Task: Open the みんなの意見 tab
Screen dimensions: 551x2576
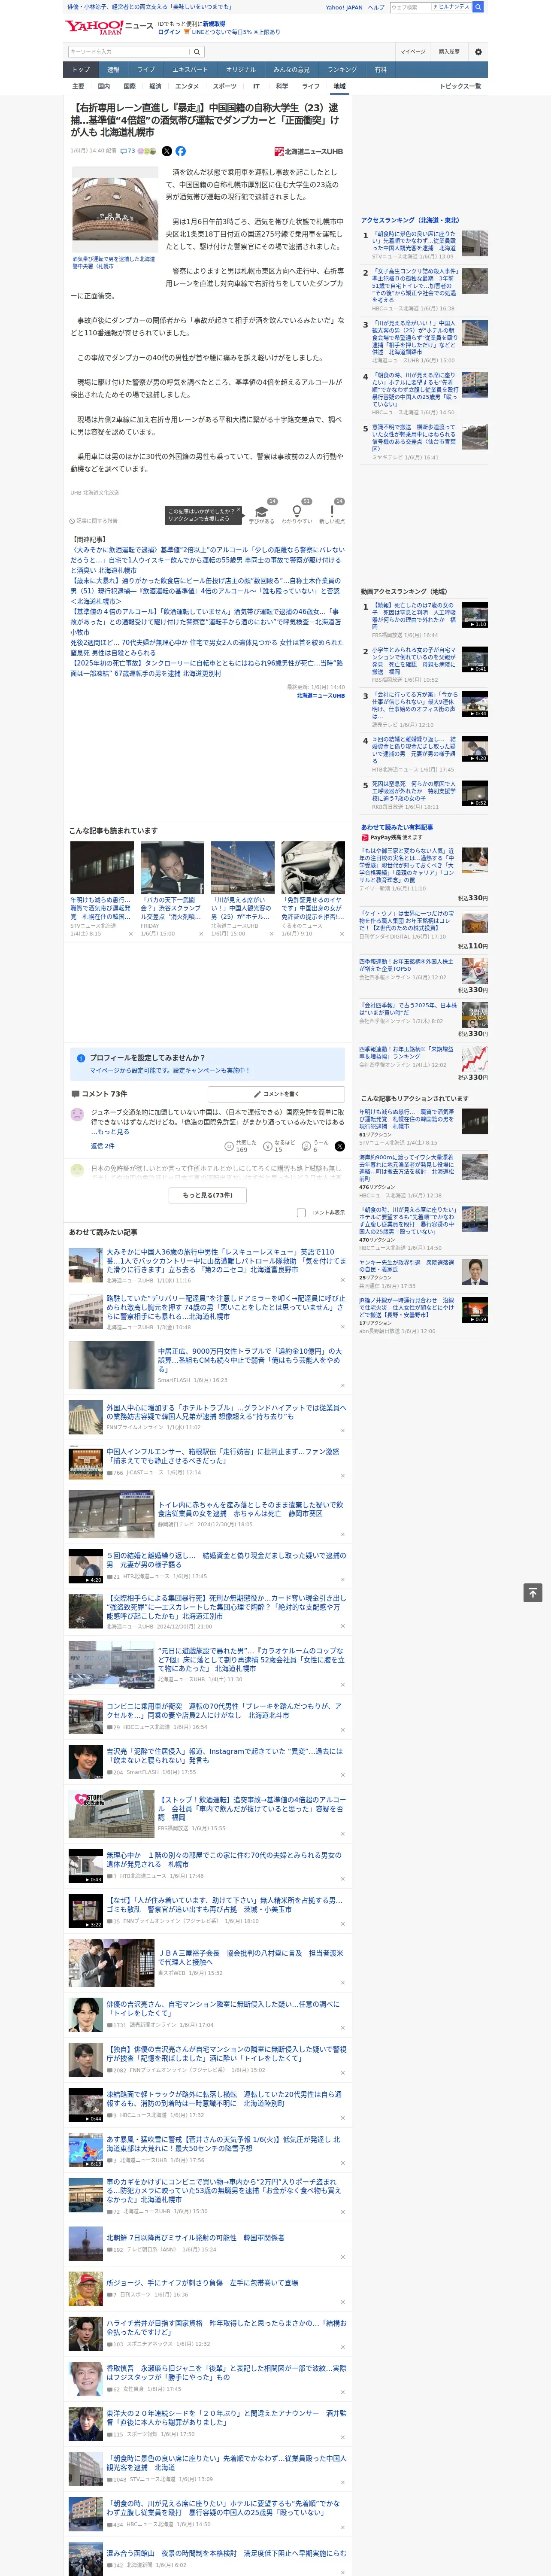Action: [292, 70]
